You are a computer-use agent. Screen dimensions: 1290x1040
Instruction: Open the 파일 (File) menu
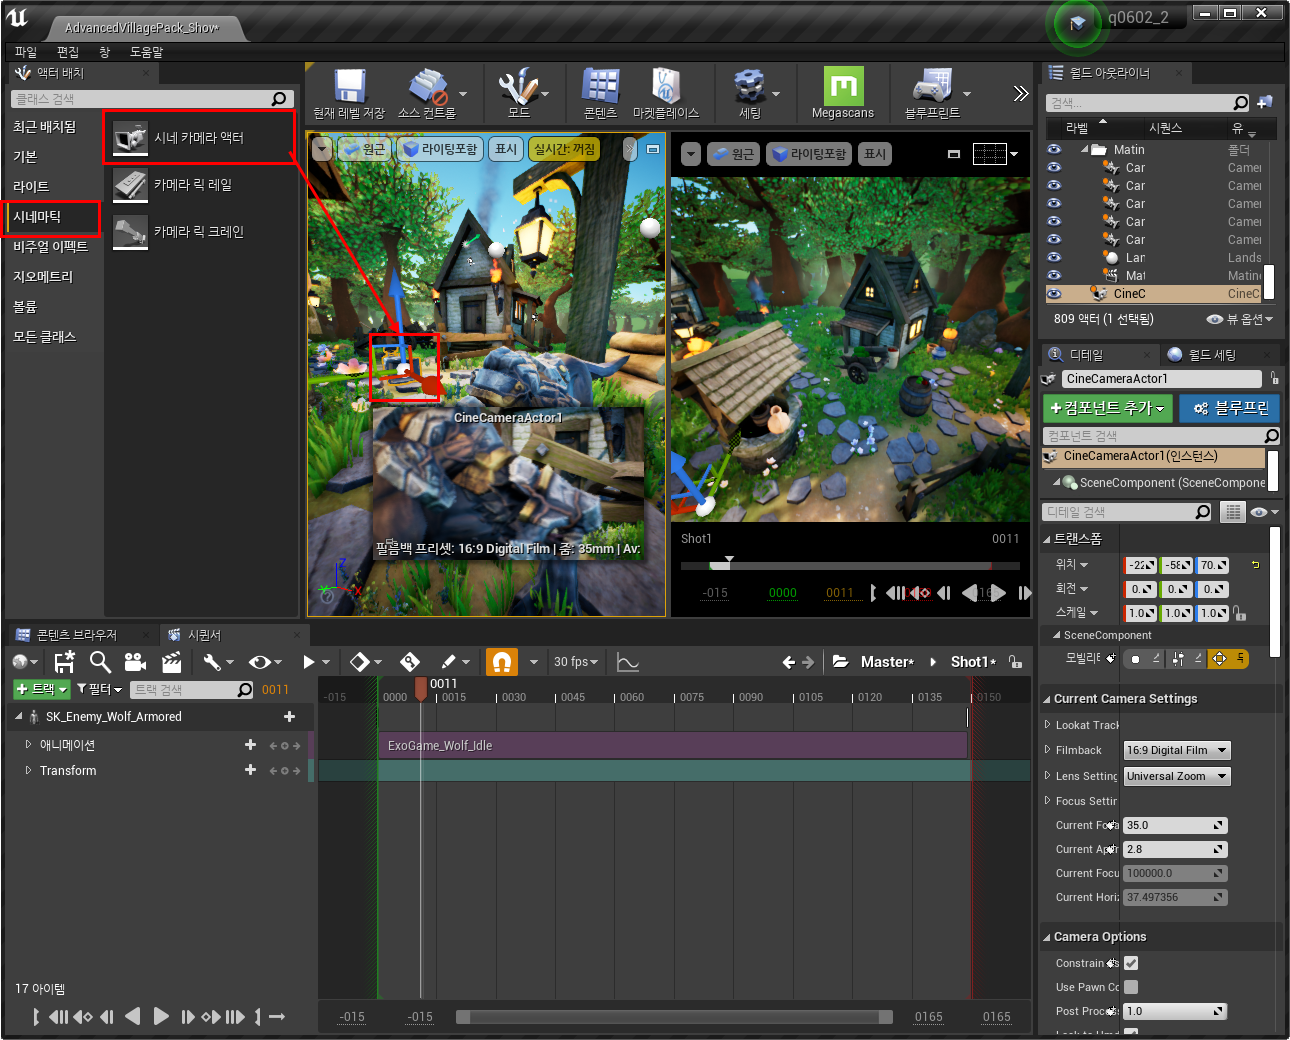[26, 52]
